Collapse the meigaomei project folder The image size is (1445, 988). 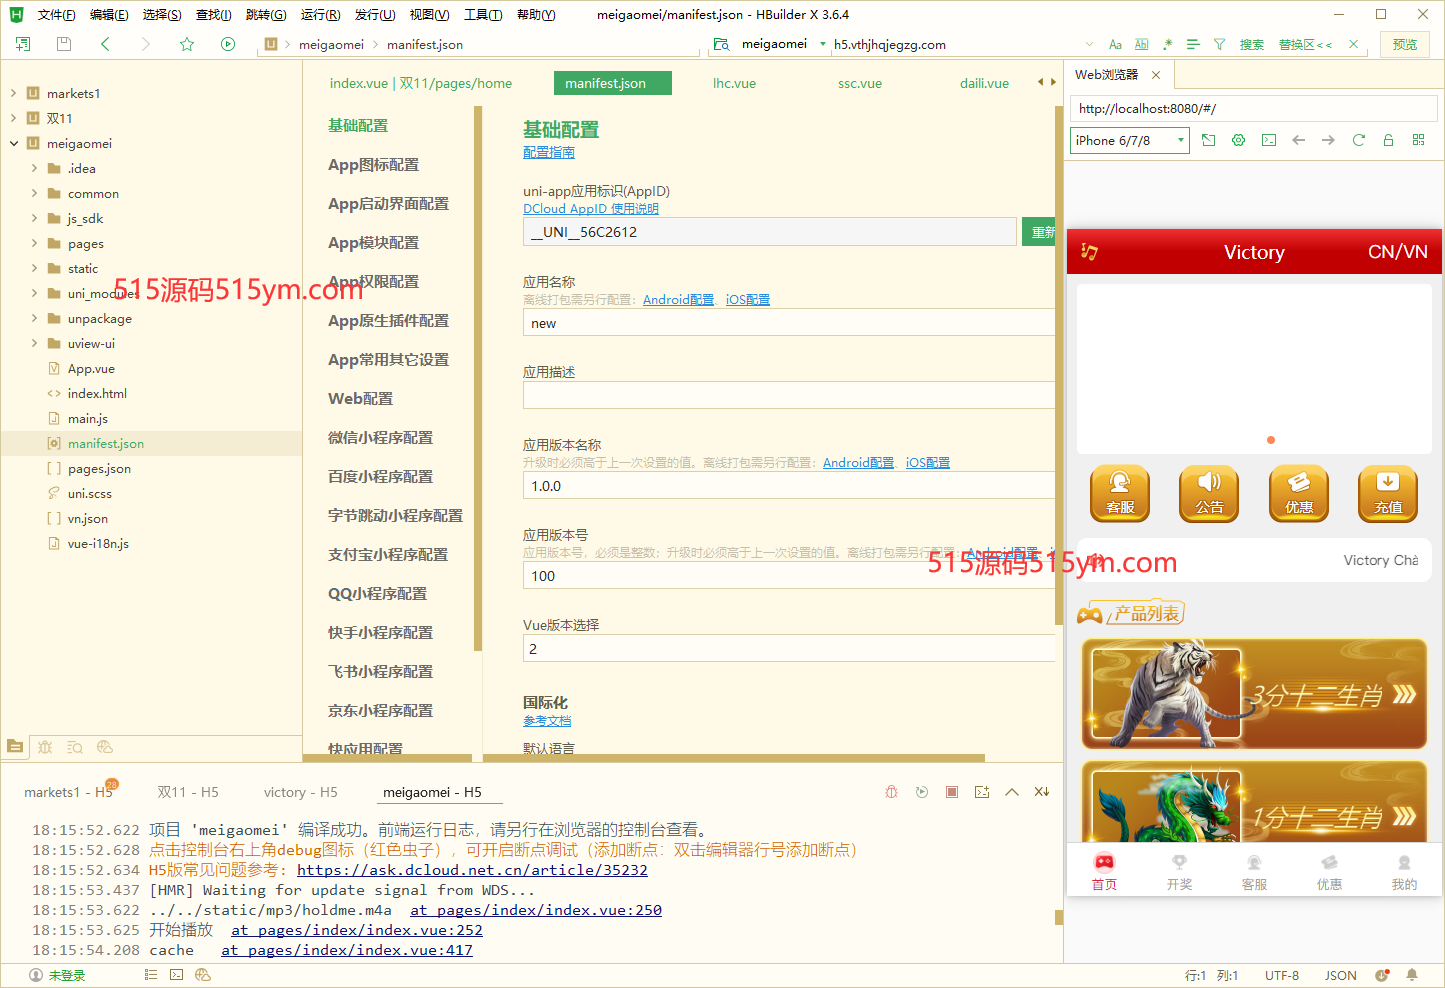point(14,143)
